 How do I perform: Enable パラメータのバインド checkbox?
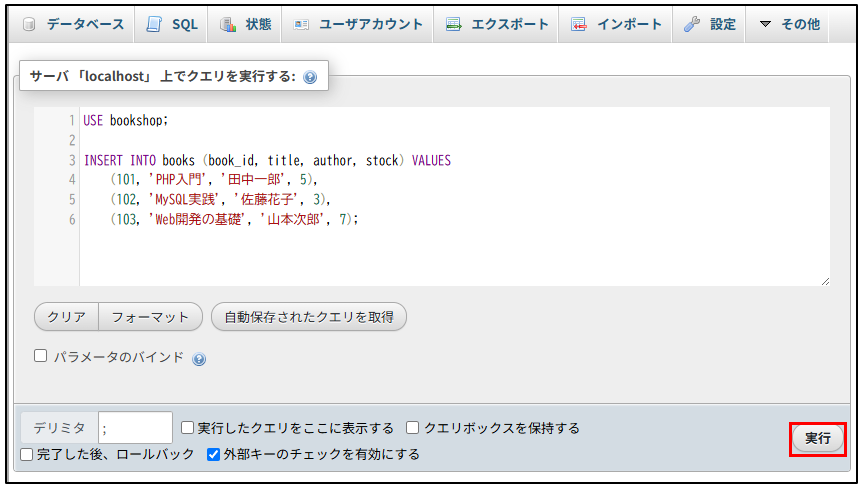(x=41, y=356)
